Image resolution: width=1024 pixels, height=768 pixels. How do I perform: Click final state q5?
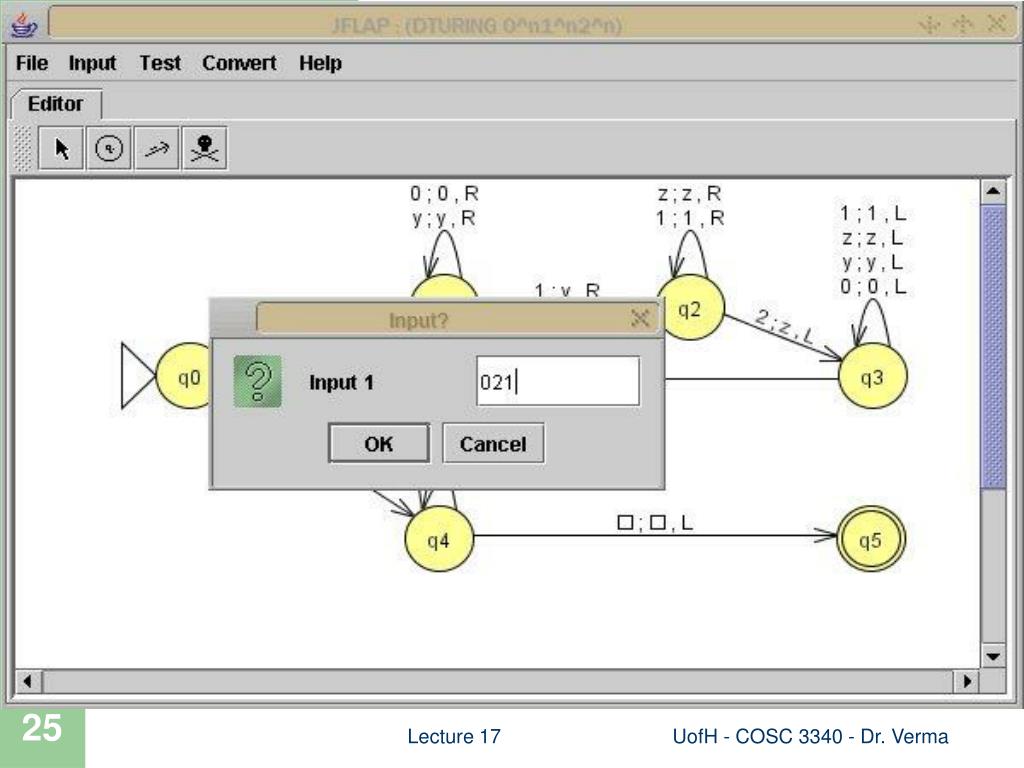click(x=871, y=539)
